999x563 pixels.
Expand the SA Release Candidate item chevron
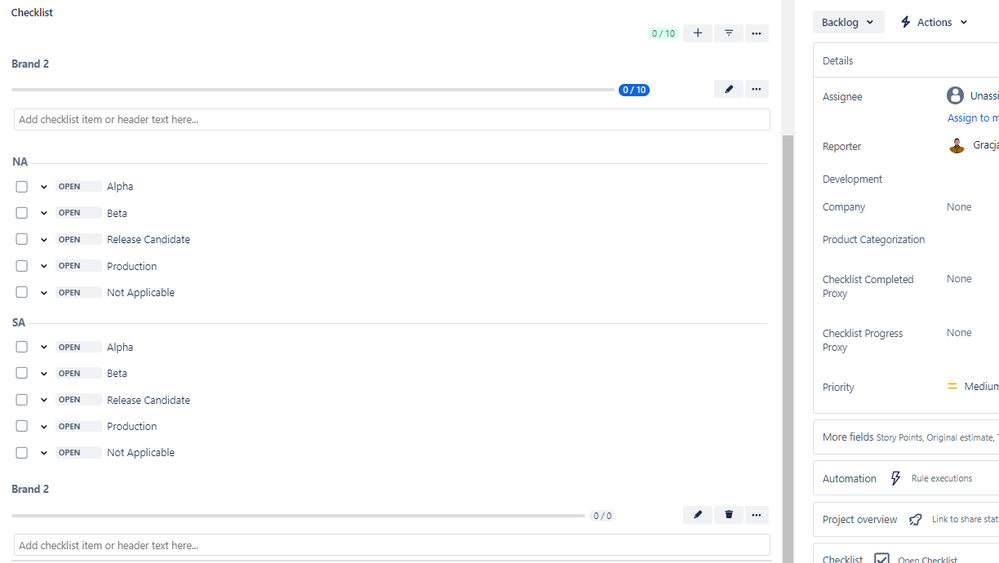44,401
